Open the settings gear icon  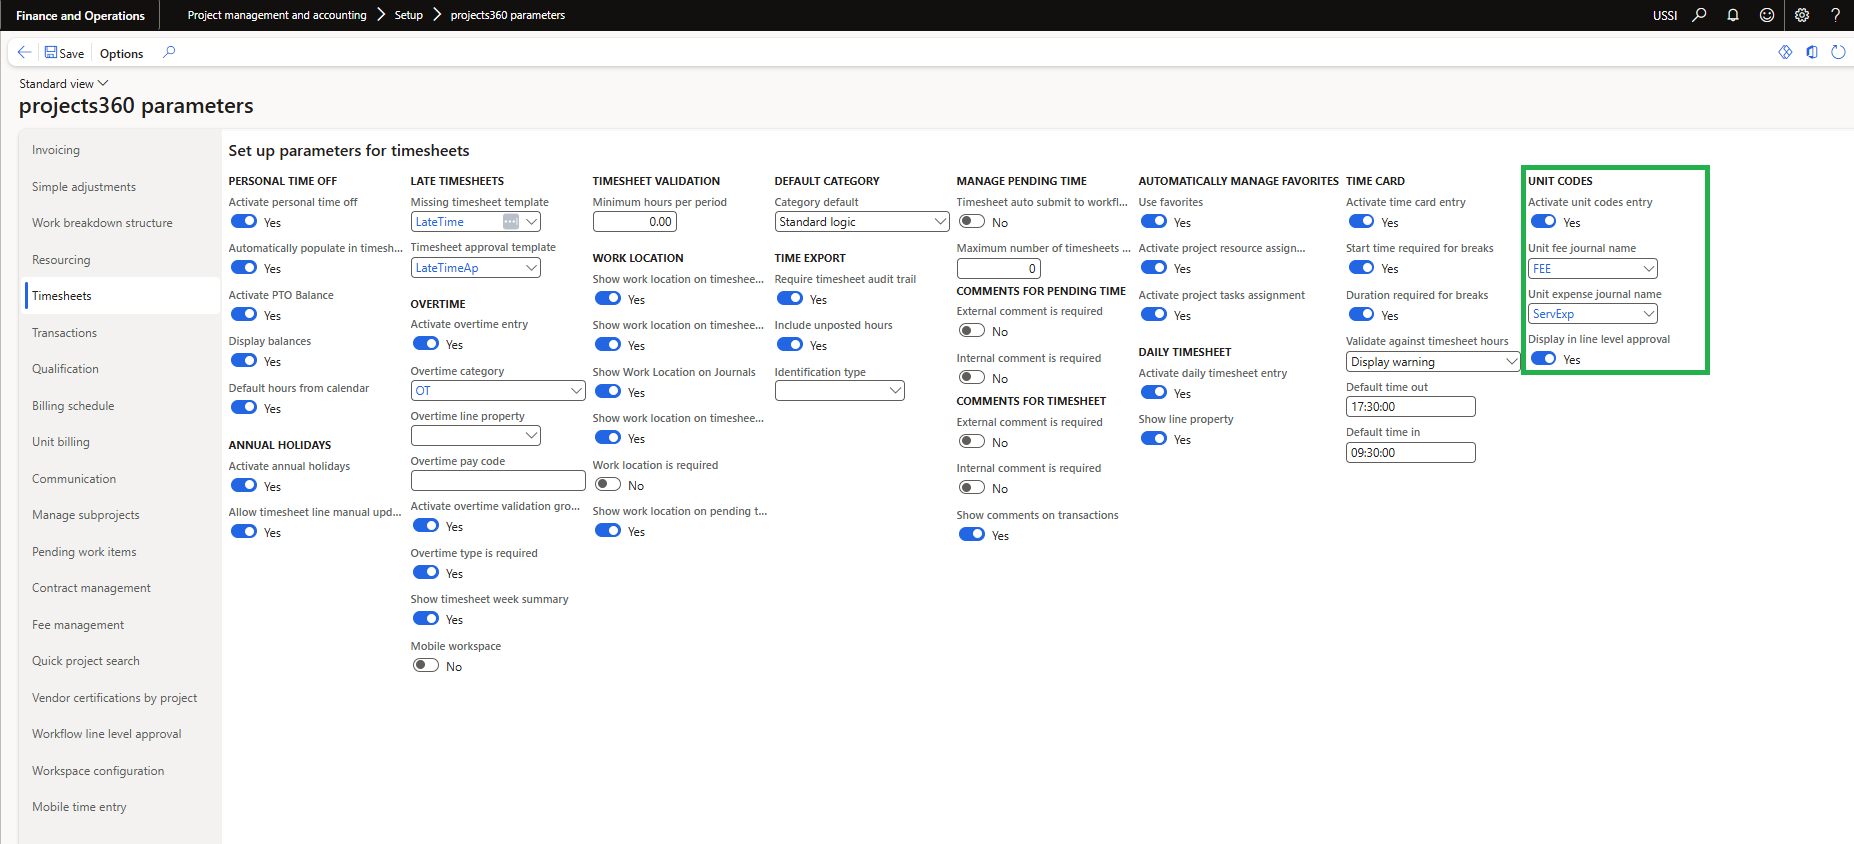click(1802, 15)
